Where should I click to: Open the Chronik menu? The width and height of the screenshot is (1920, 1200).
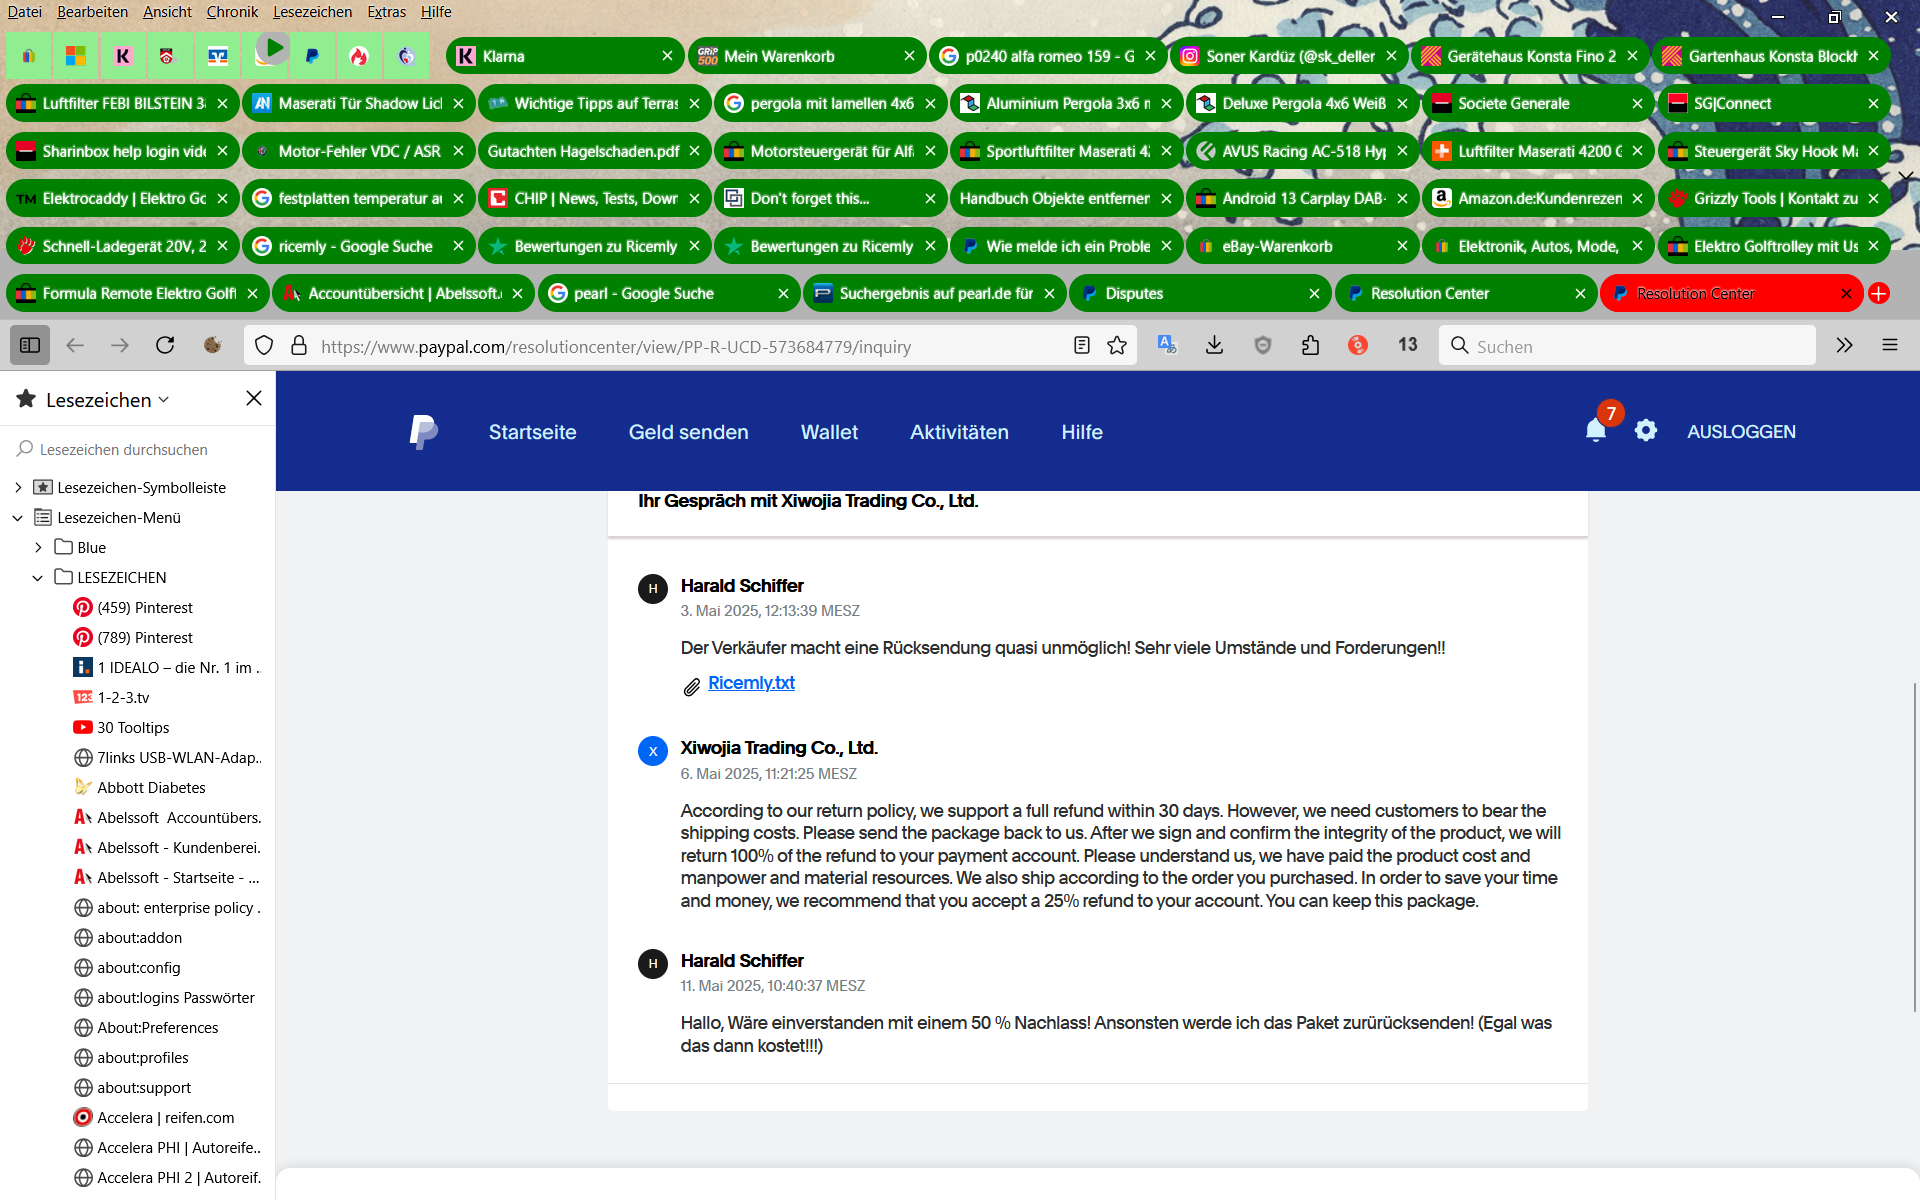232,12
